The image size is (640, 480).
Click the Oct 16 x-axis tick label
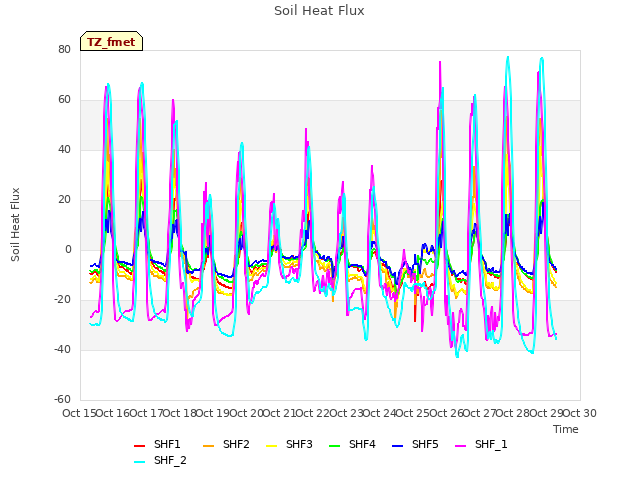pos(113,413)
